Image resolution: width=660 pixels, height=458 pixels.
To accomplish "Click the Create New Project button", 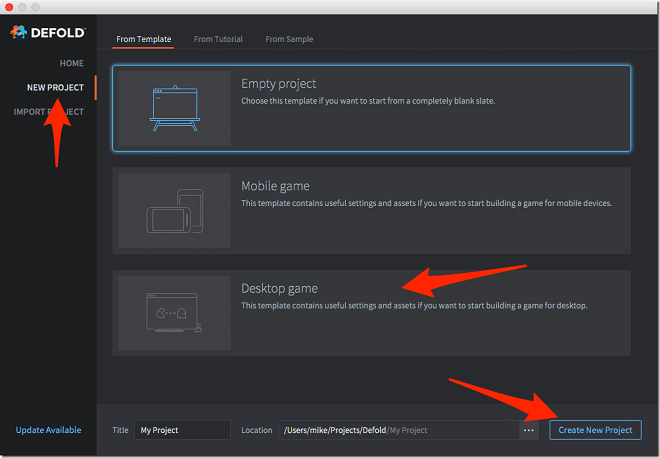I will tap(595, 430).
